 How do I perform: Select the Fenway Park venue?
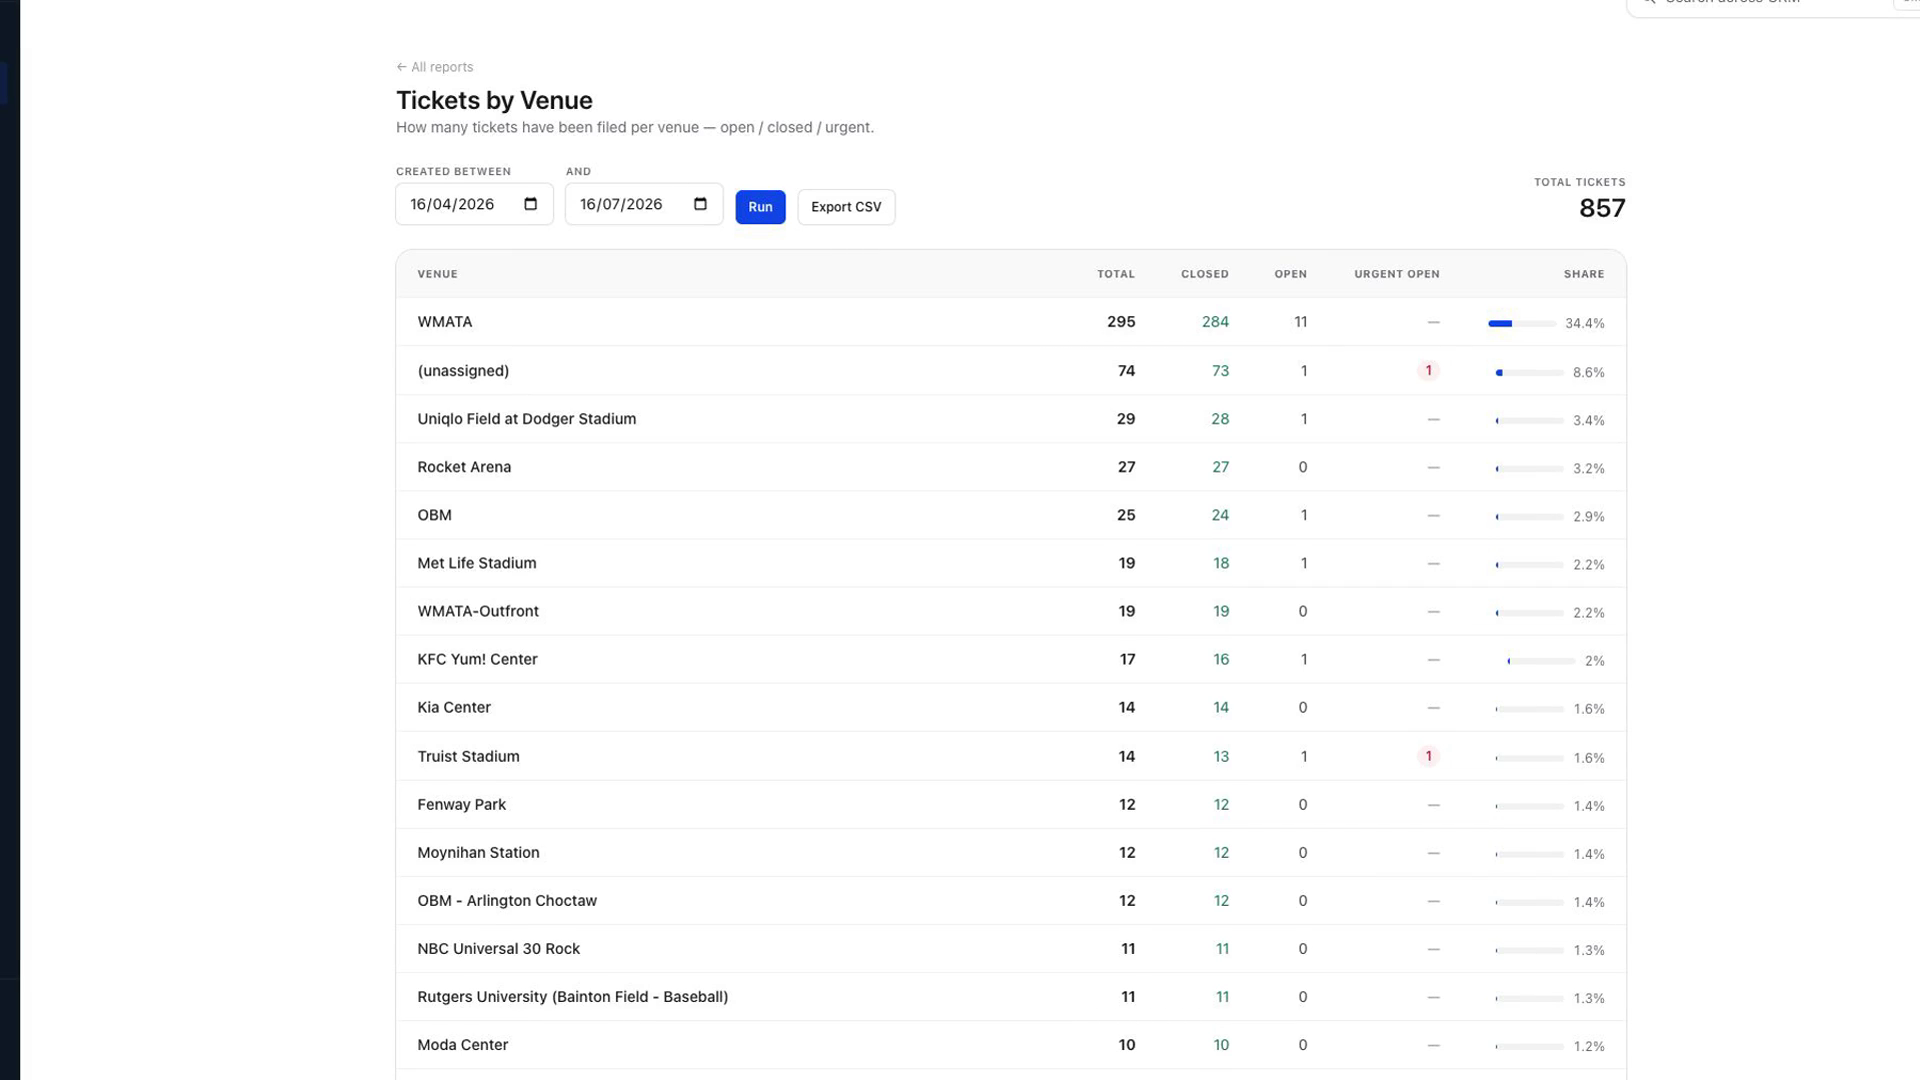coord(462,804)
